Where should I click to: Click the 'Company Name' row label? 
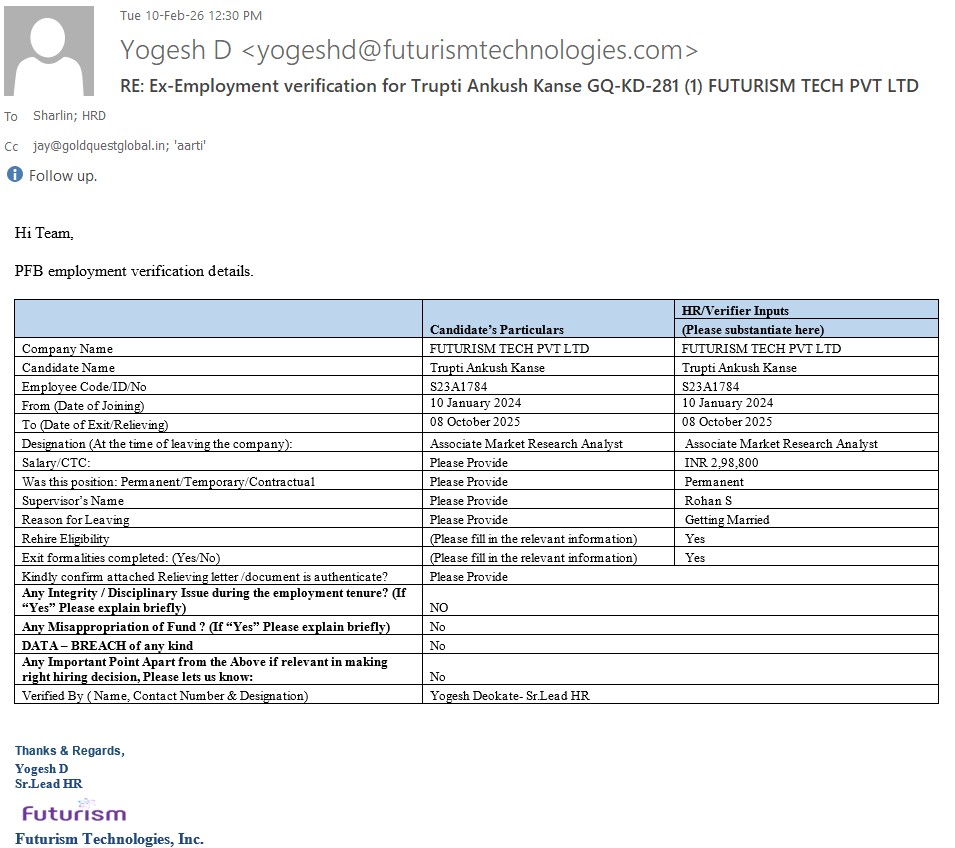[x=67, y=348]
